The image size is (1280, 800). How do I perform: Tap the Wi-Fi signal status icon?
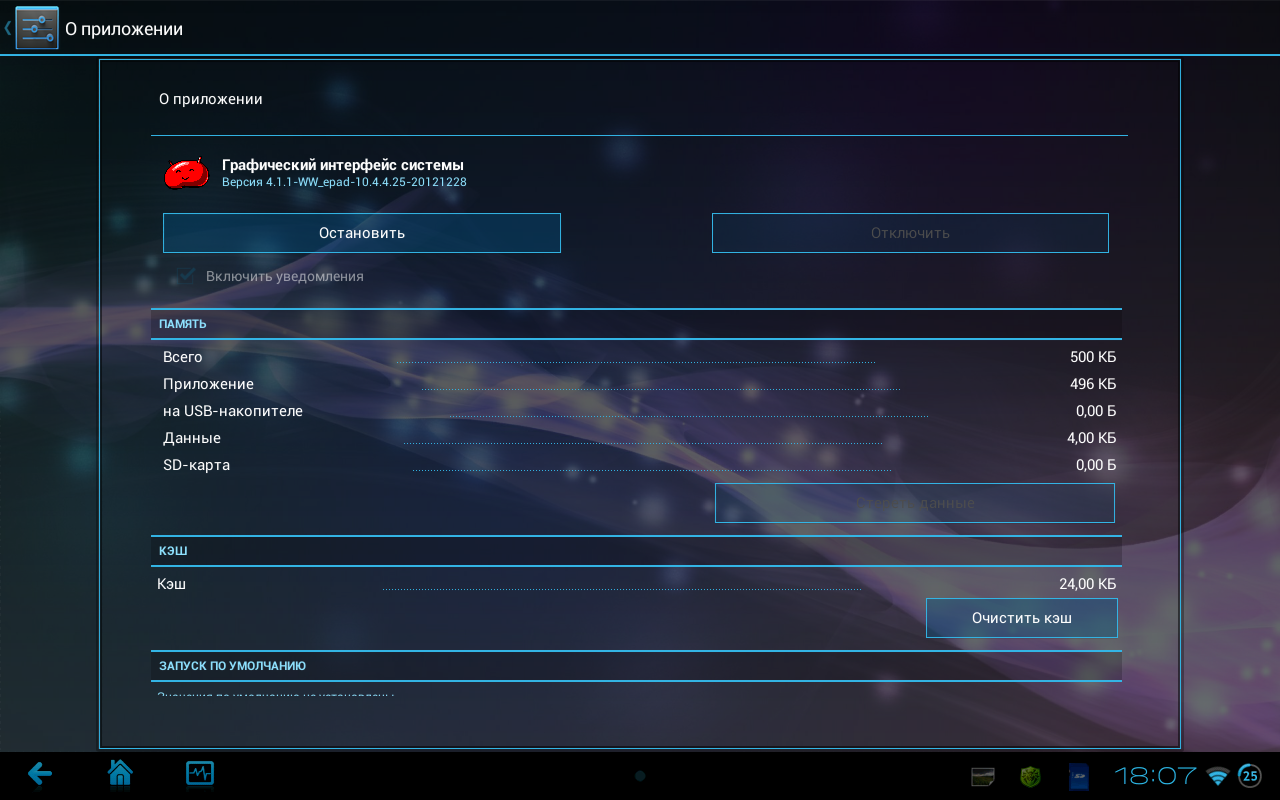[x=1217, y=776]
